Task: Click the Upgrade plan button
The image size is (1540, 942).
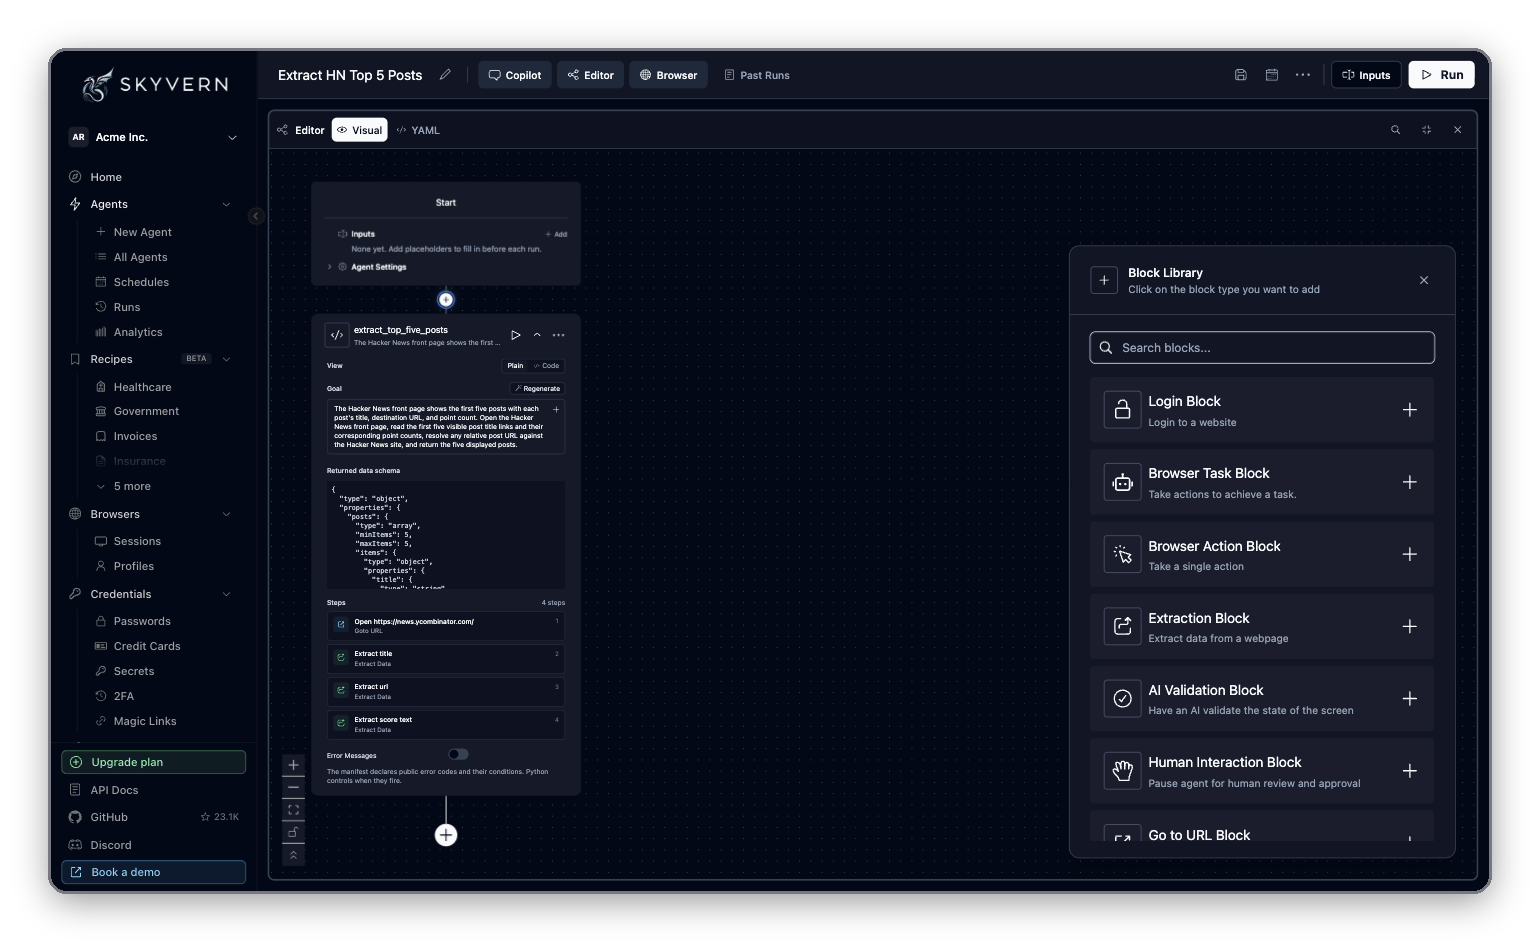Action: tap(153, 762)
